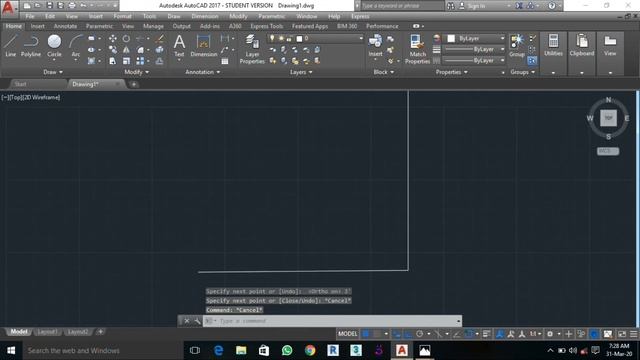Image resolution: width=640 pixels, height=360 pixels.
Task: Select the Line drawing tool
Action: point(10,46)
